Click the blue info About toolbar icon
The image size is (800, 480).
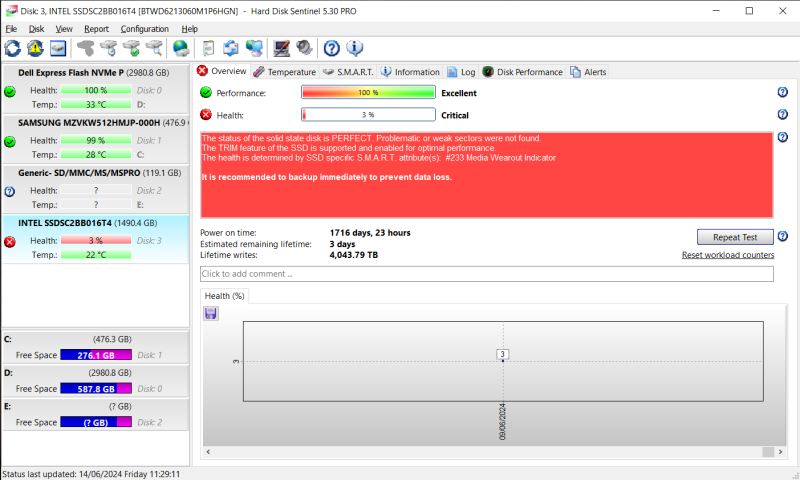click(x=355, y=48)
